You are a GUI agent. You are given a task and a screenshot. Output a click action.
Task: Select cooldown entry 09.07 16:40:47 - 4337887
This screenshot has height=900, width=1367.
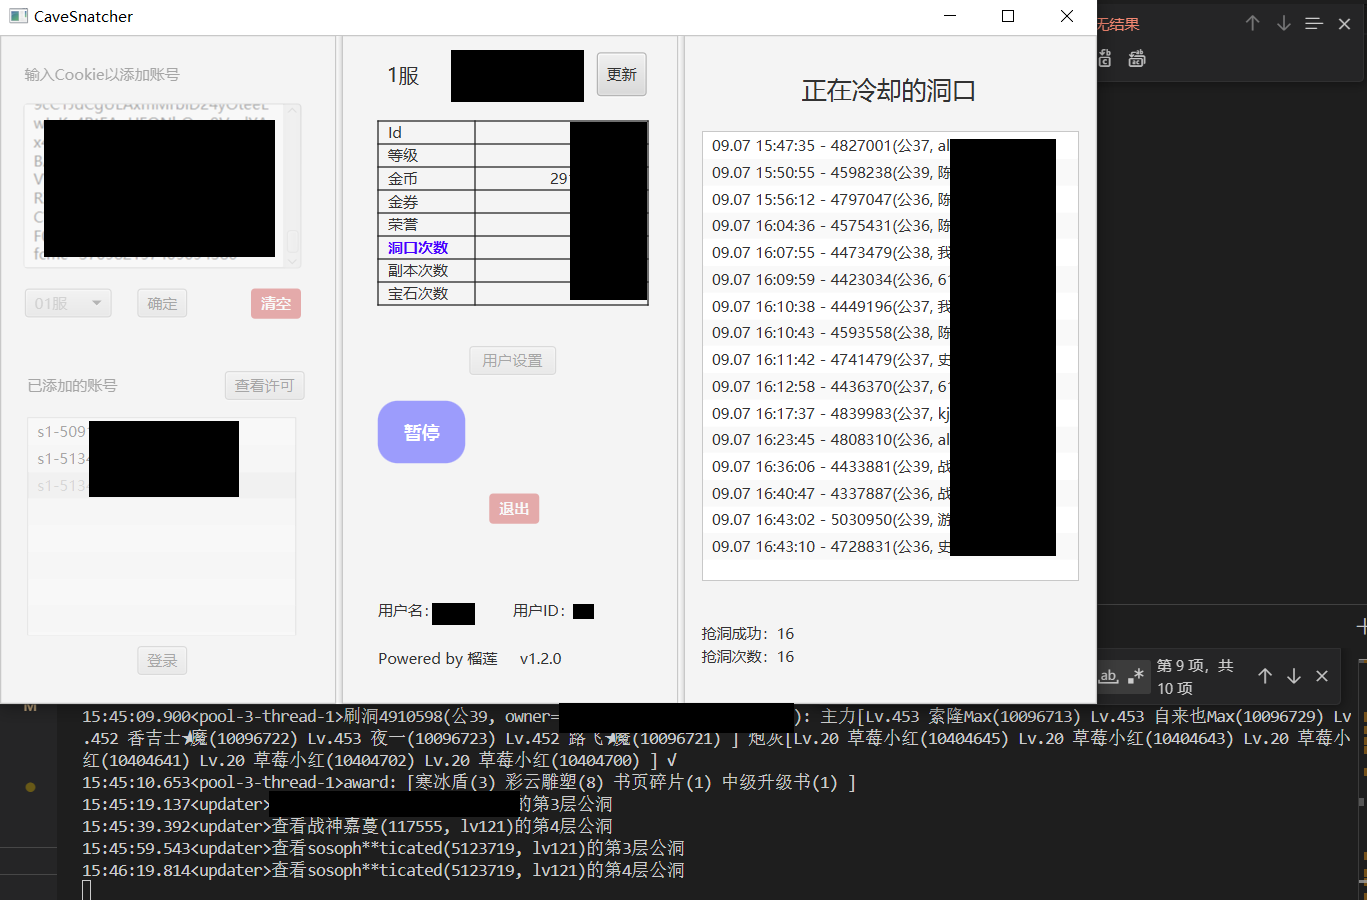890,493
